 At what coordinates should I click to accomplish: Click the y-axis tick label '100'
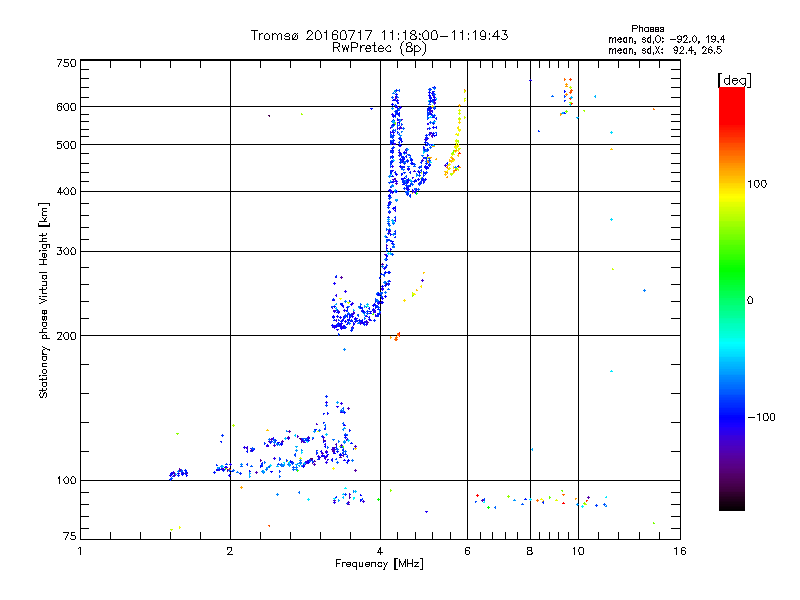pyautogui.click(x=66, y=481)
